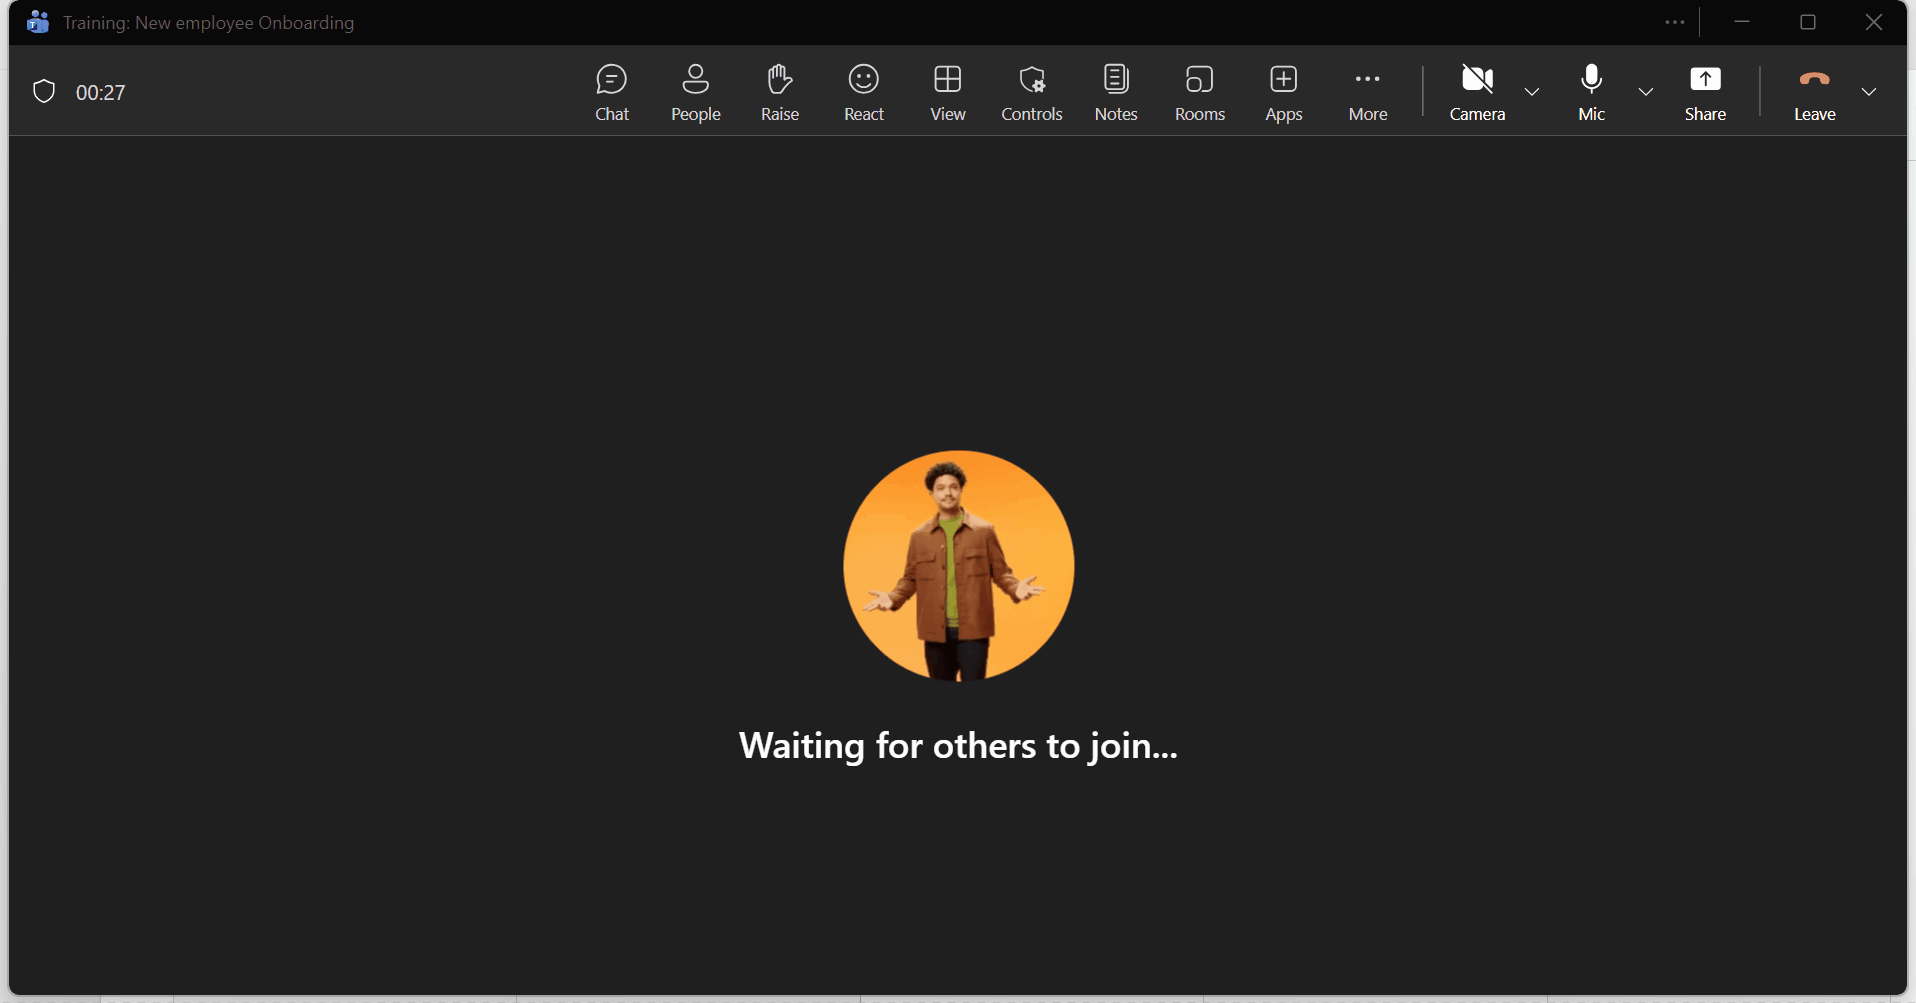This screenshot has width=1916, height=1003.
Task: Open meeting Controls
Action: click(1031, 92)
